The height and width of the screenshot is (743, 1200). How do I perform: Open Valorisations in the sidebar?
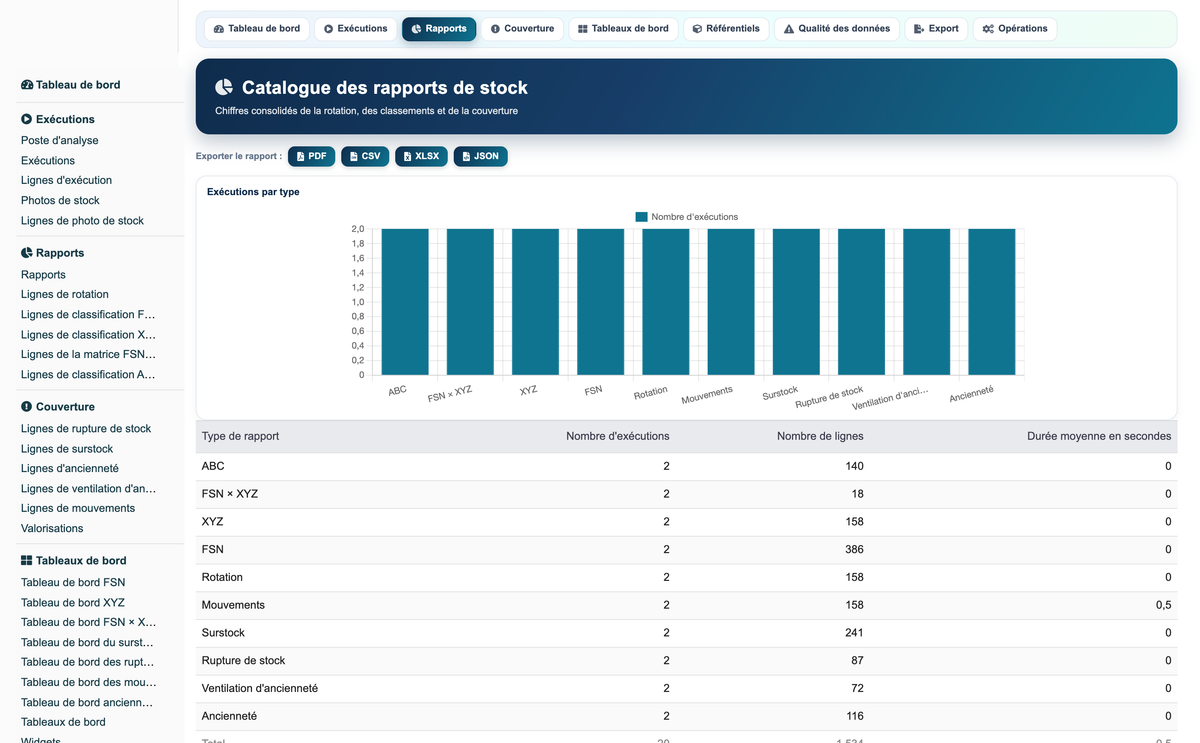52,529
